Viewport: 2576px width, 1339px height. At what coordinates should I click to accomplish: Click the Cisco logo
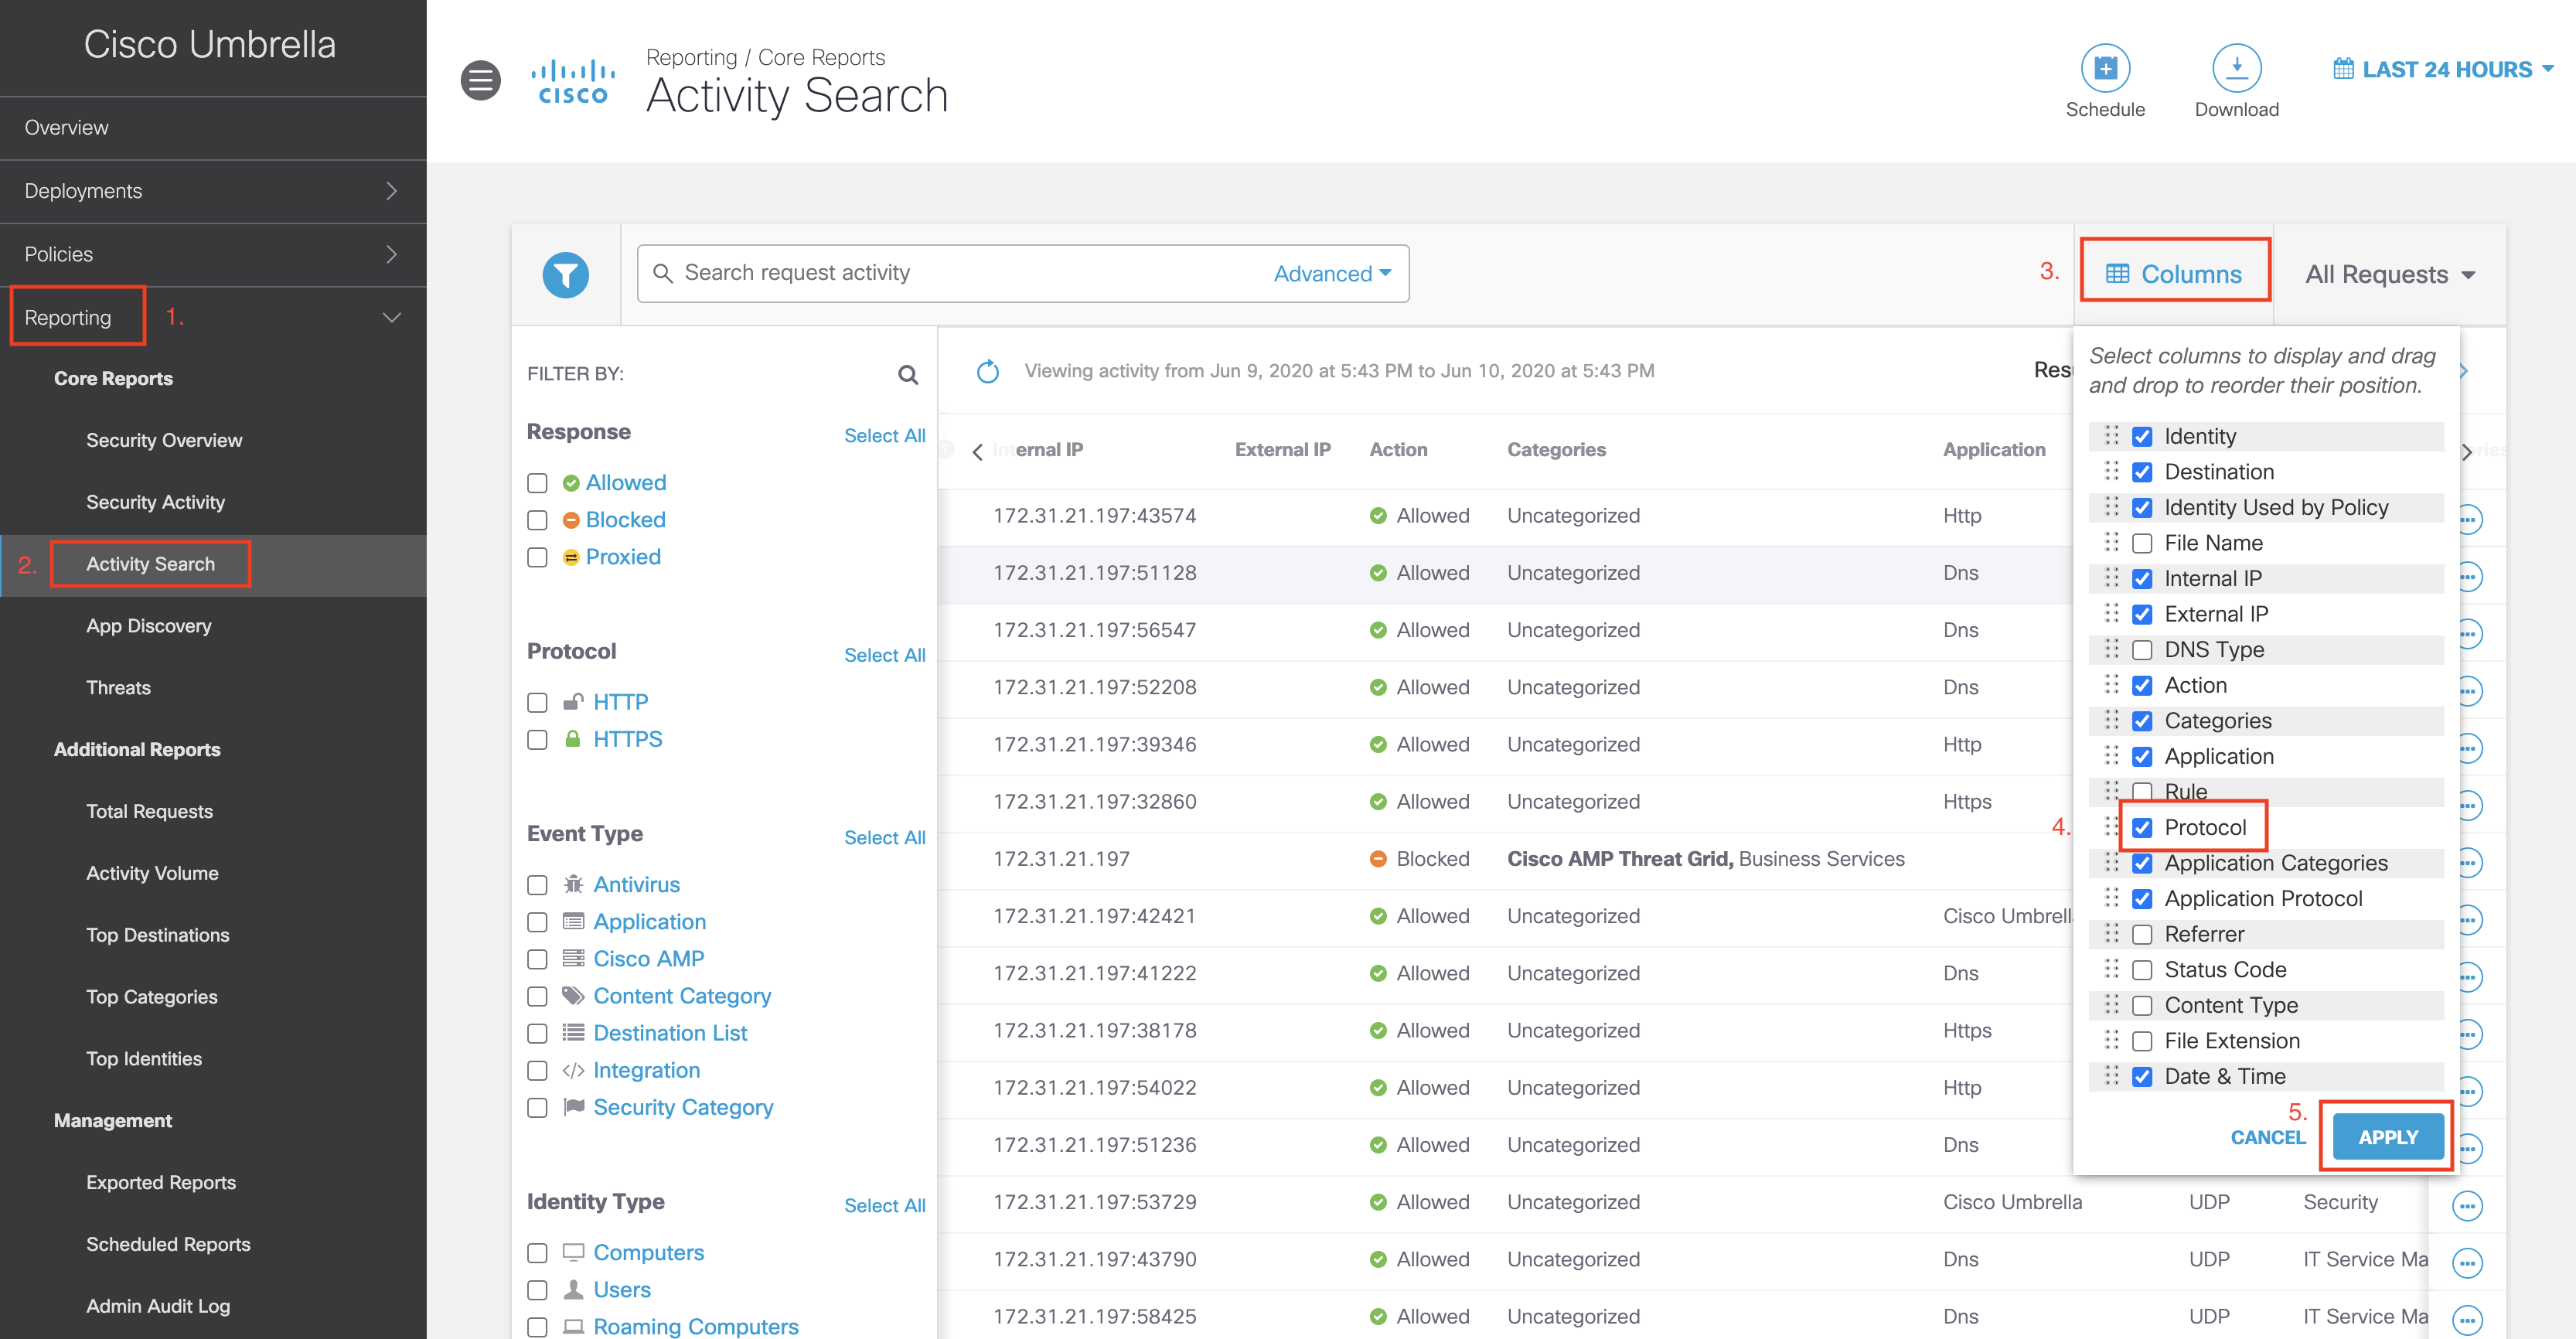[573, 82]
